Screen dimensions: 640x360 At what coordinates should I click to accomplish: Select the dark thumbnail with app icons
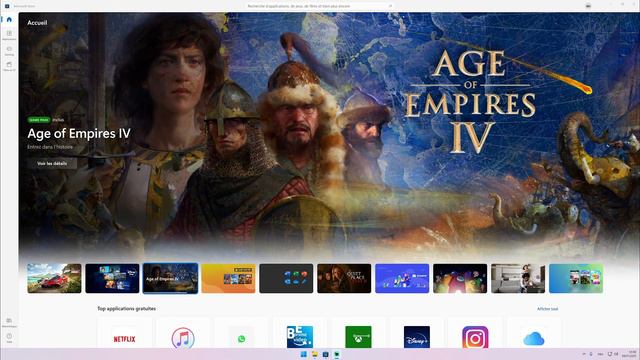pos(286,278)
